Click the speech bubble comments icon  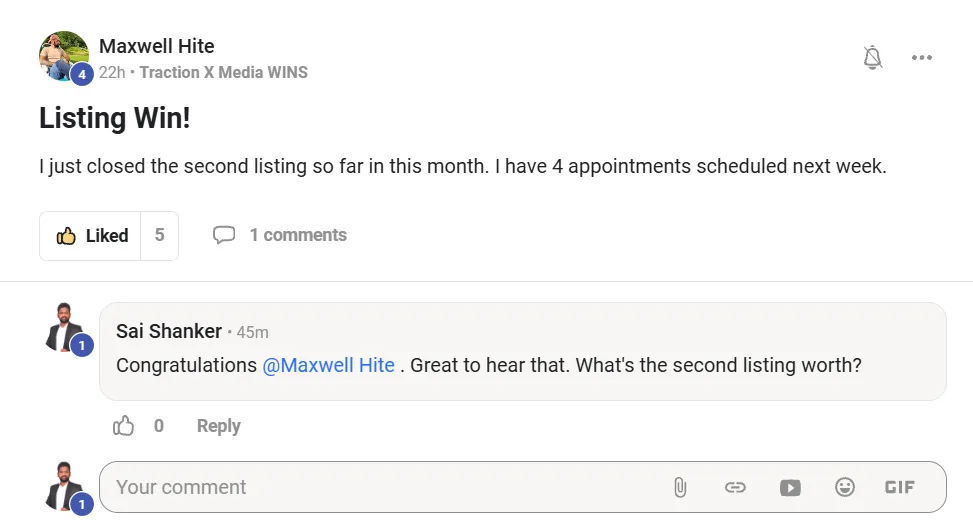223,235
